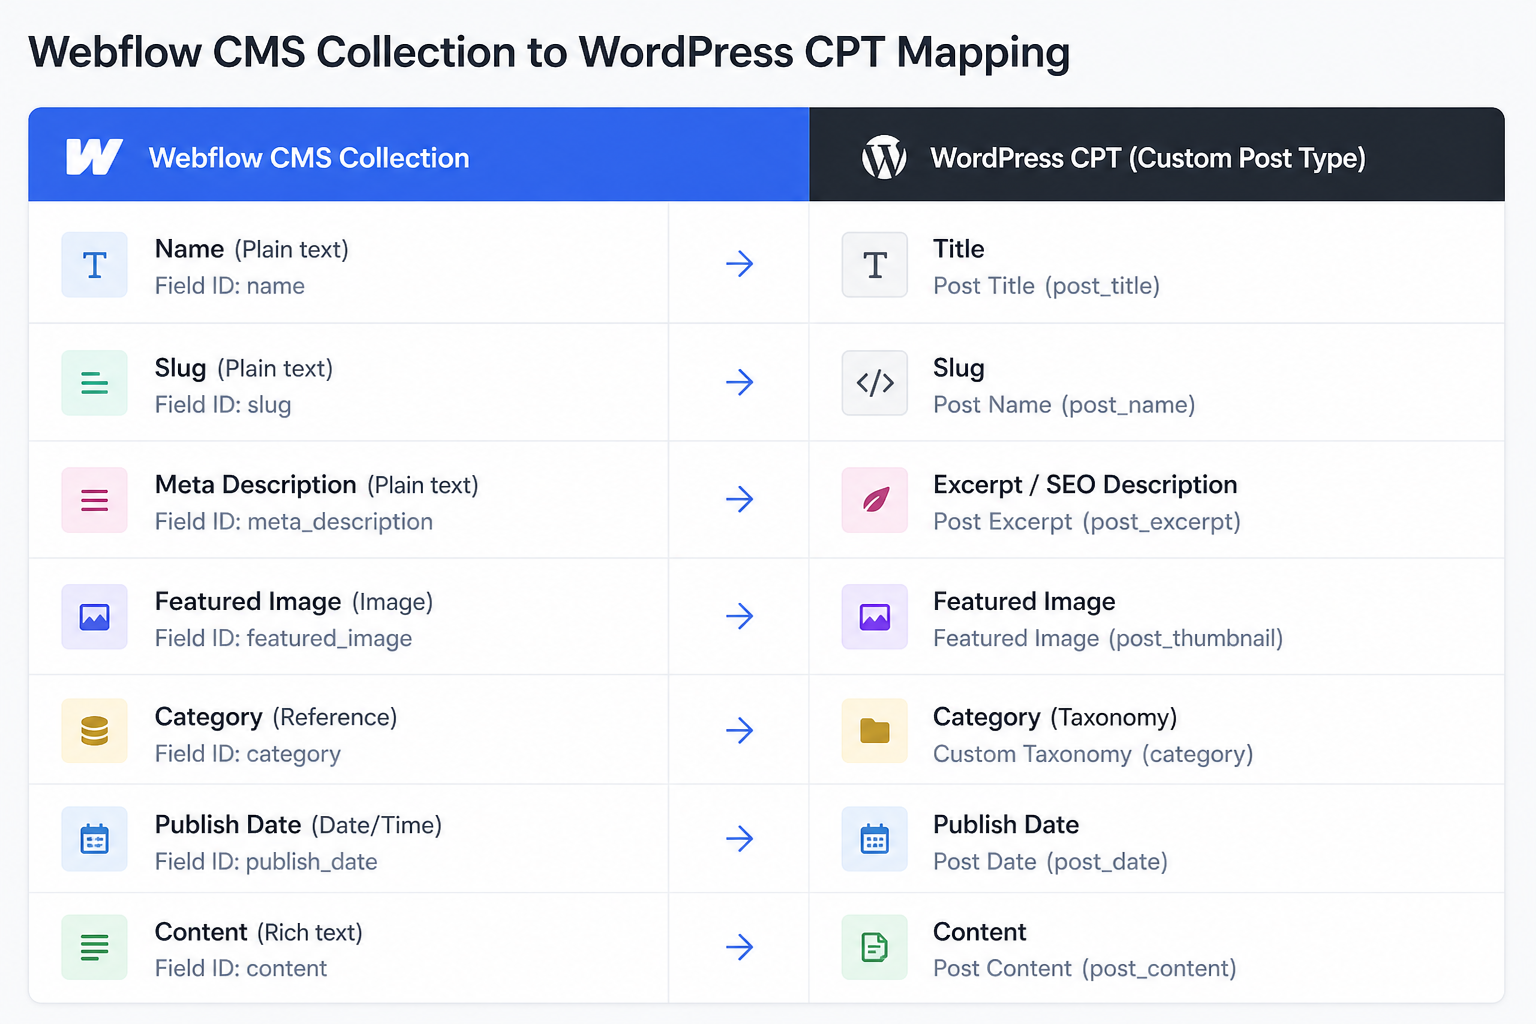Select "Field ID: category"

coord(248,754)
